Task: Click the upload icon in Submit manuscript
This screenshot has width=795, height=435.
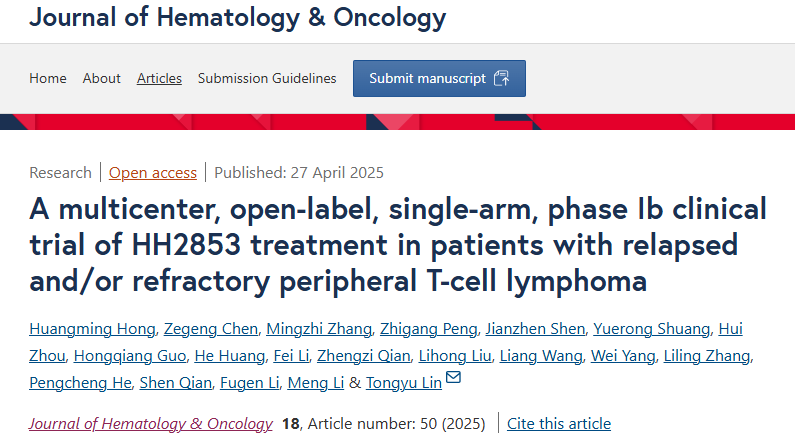Action: (x=501, y=78)
